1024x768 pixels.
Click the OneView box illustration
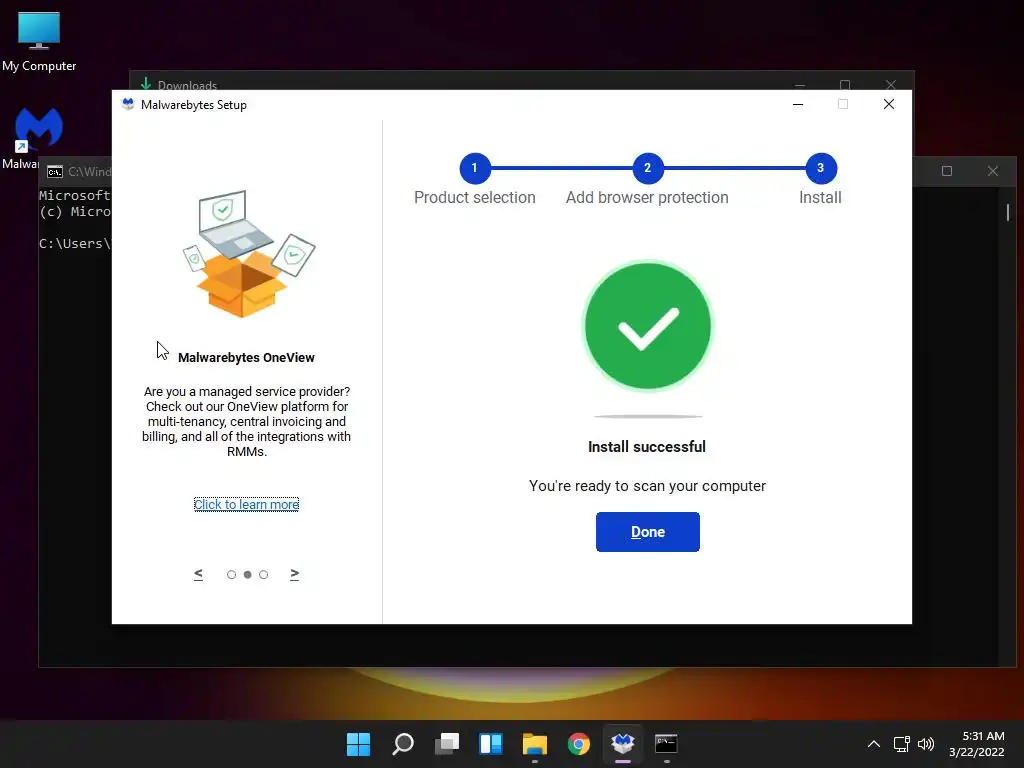point(249,254)
